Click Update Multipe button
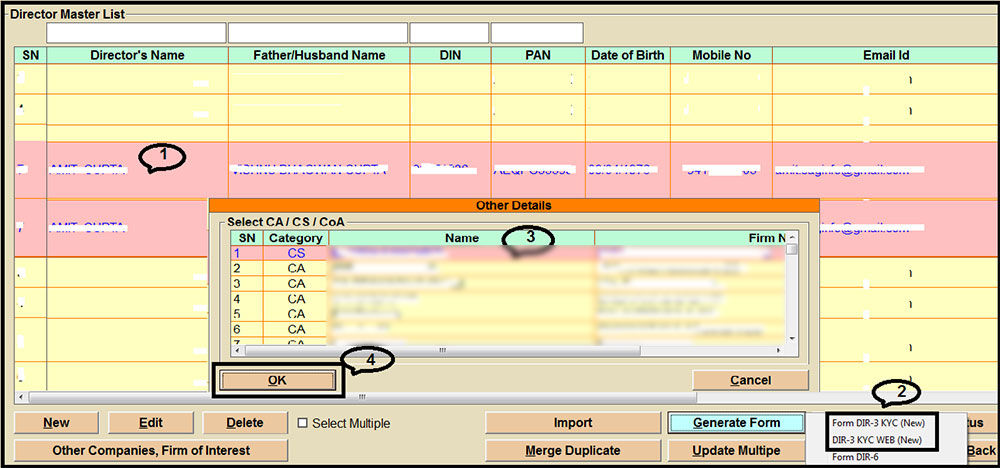This screenshot has width=1000, height=468. coord(736,451)
